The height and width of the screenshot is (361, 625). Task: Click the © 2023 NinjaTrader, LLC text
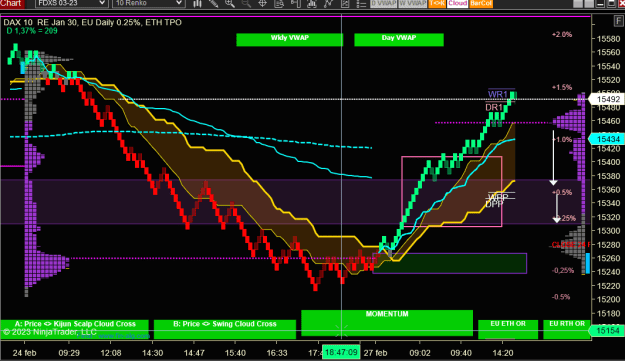coord(50,332)
